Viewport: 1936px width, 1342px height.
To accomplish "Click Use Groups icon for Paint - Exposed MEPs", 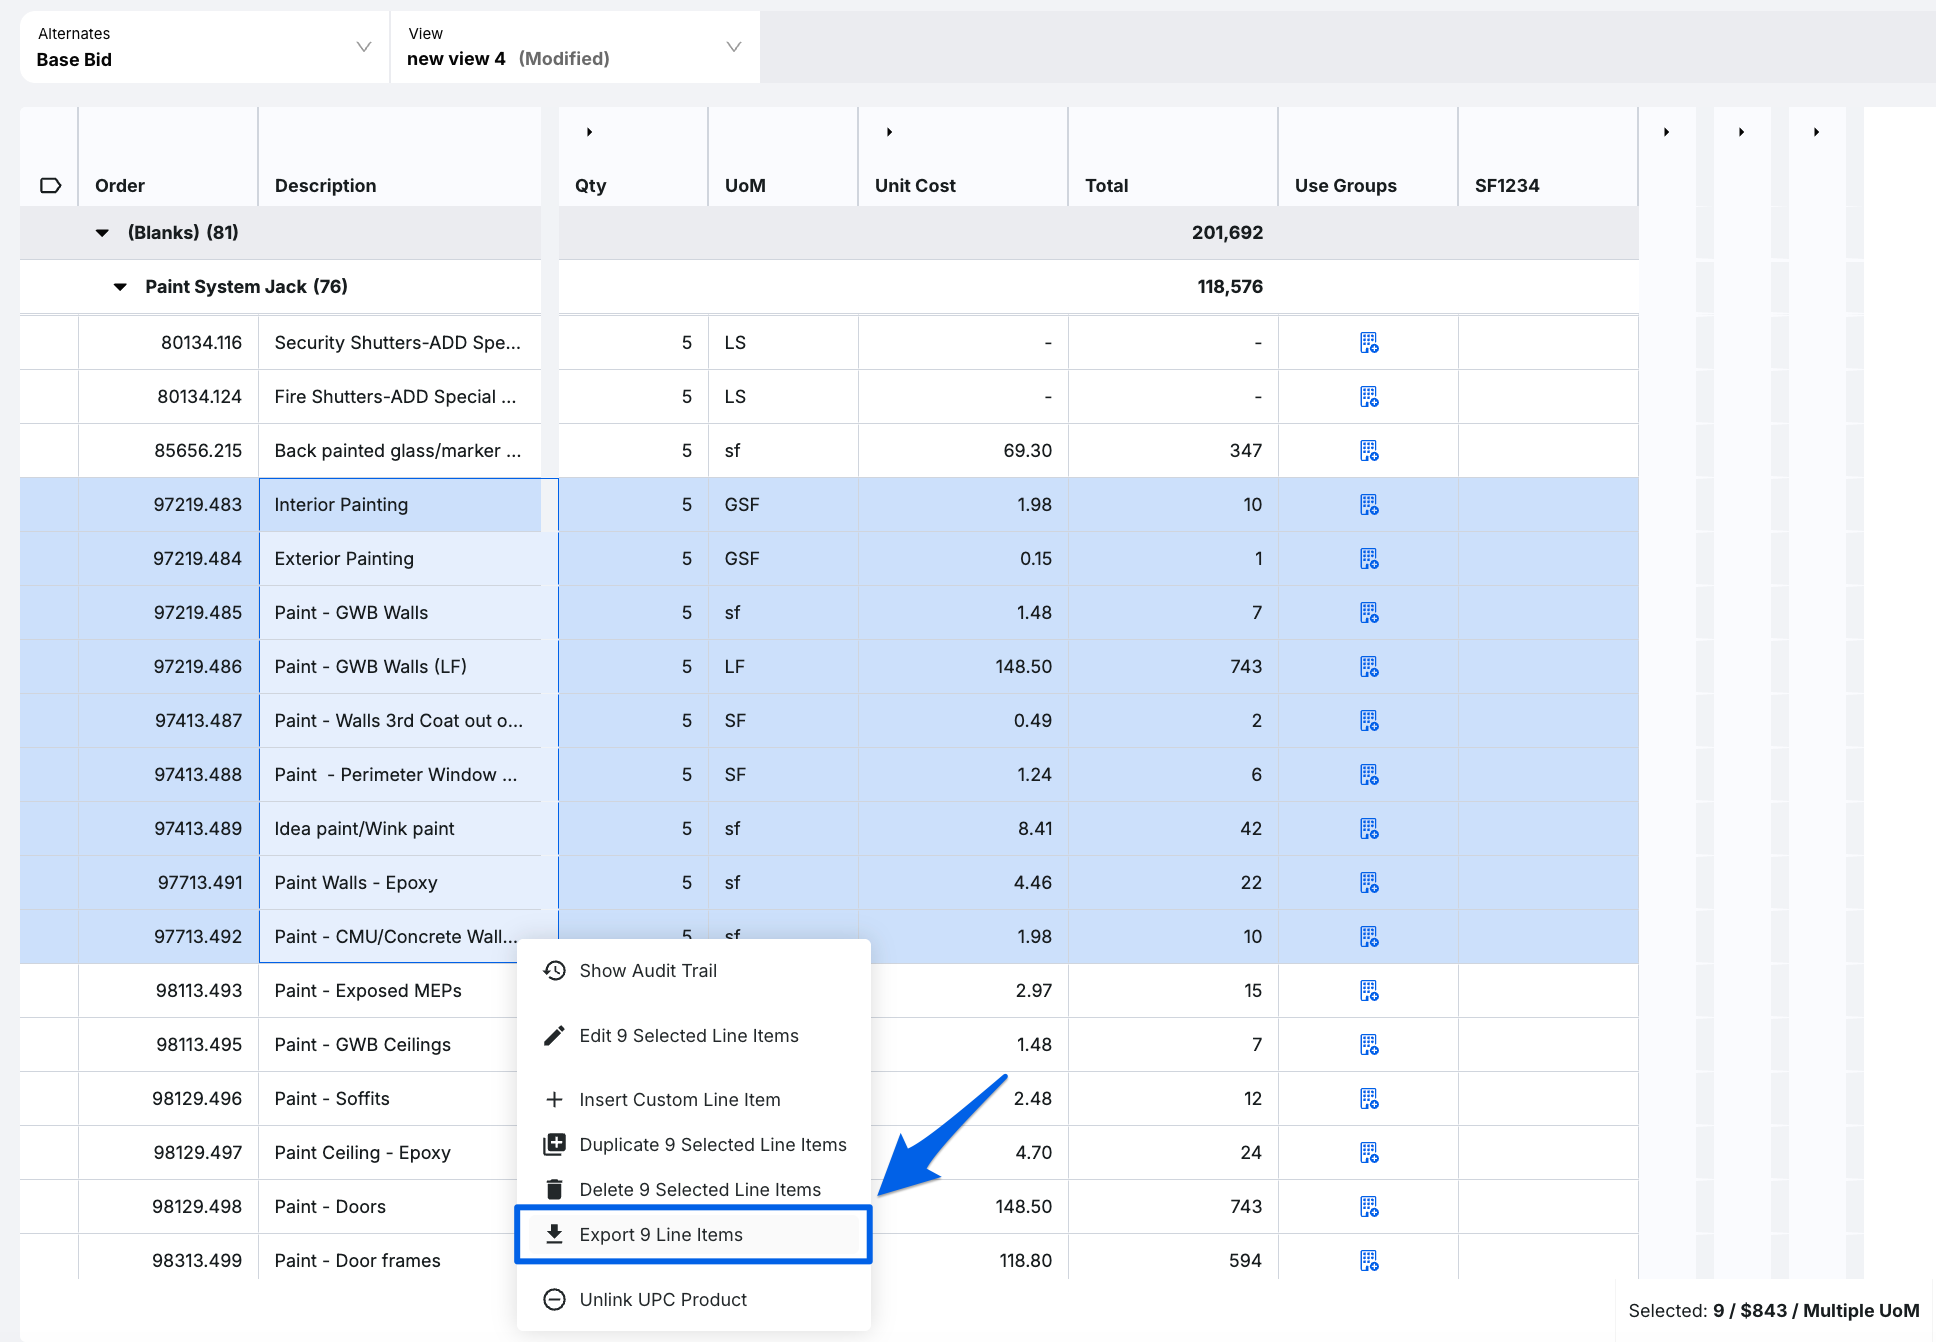I will 1369,991.
